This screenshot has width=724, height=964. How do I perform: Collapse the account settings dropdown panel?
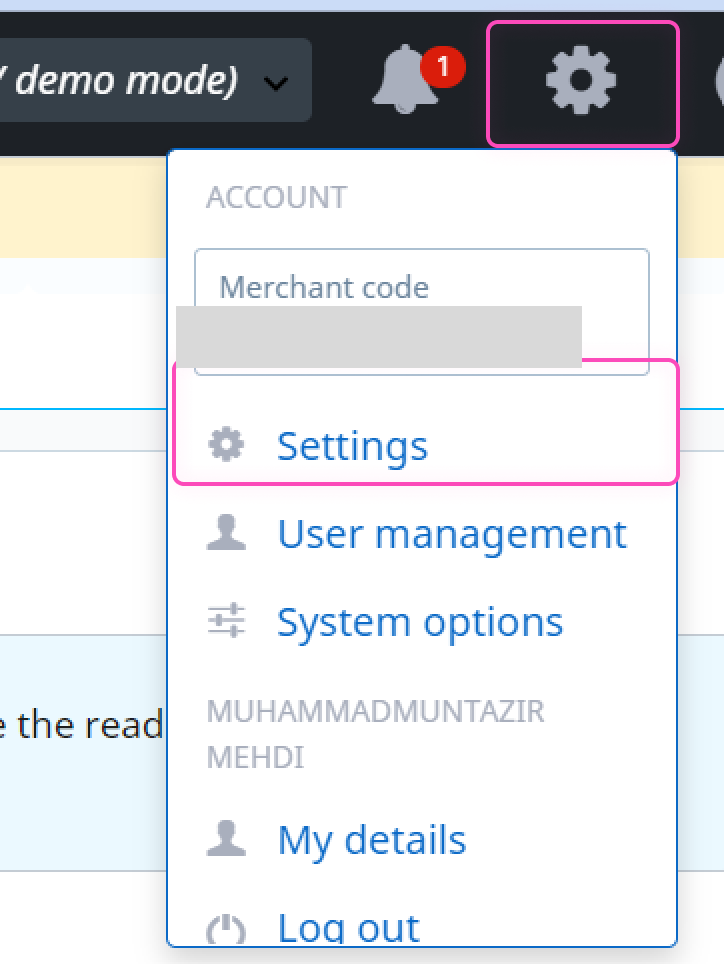(581, 80)
